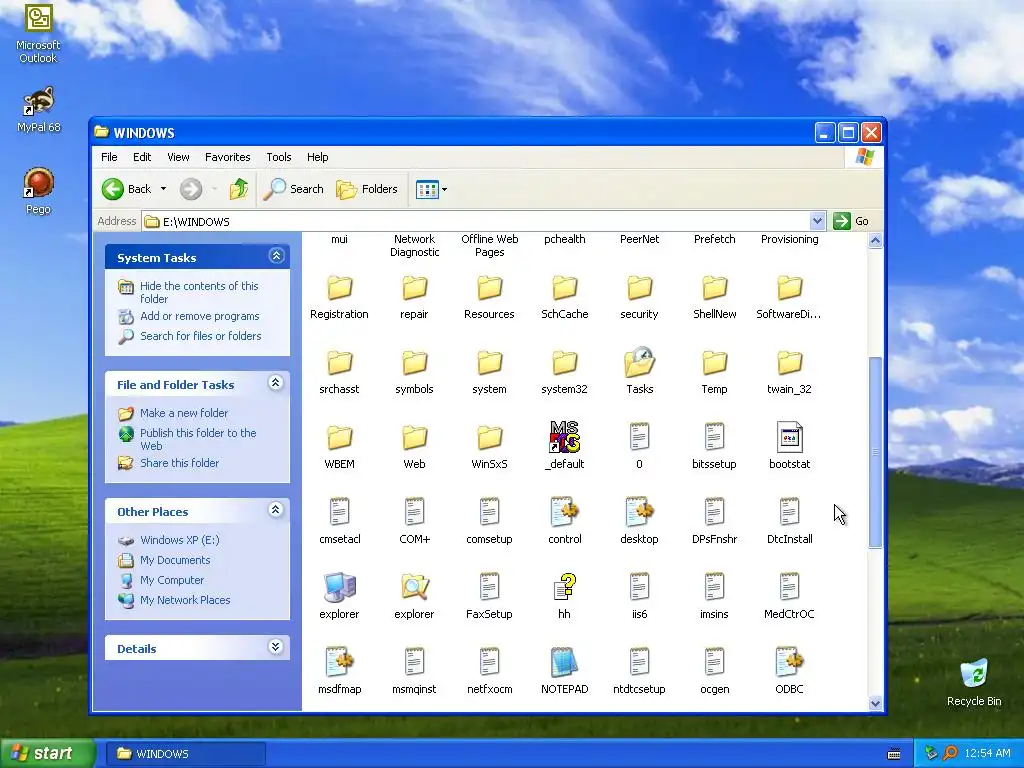Screen dimensions: 1024x768
Task: Select the twain_32 folder
Action: pos(790,363)
